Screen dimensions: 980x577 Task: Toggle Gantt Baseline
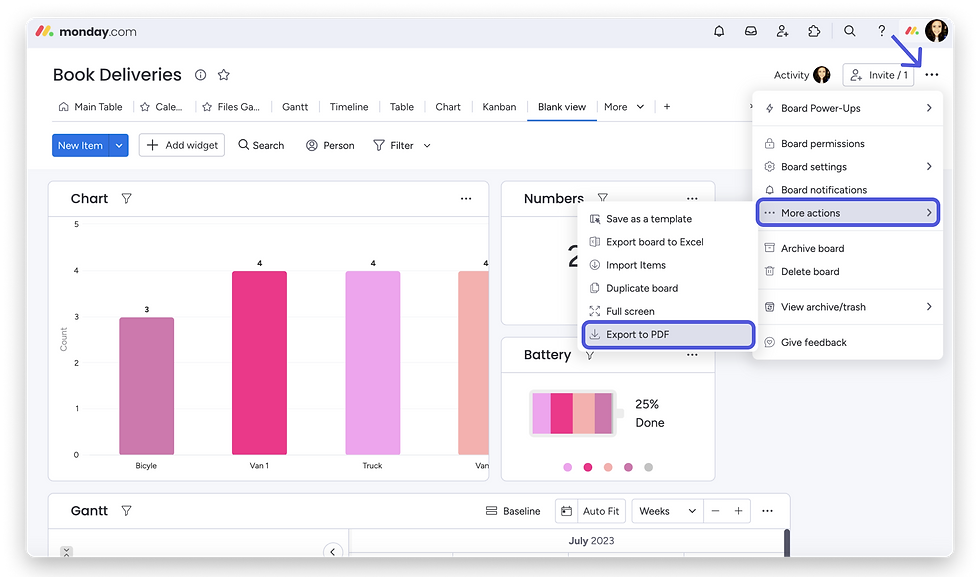pos(513,511)
